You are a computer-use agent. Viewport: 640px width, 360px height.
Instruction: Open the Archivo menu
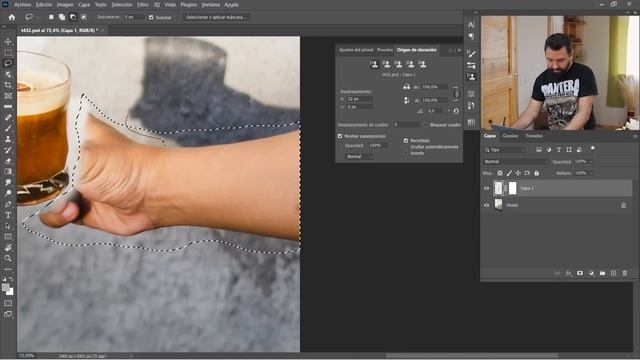(23, 4)
